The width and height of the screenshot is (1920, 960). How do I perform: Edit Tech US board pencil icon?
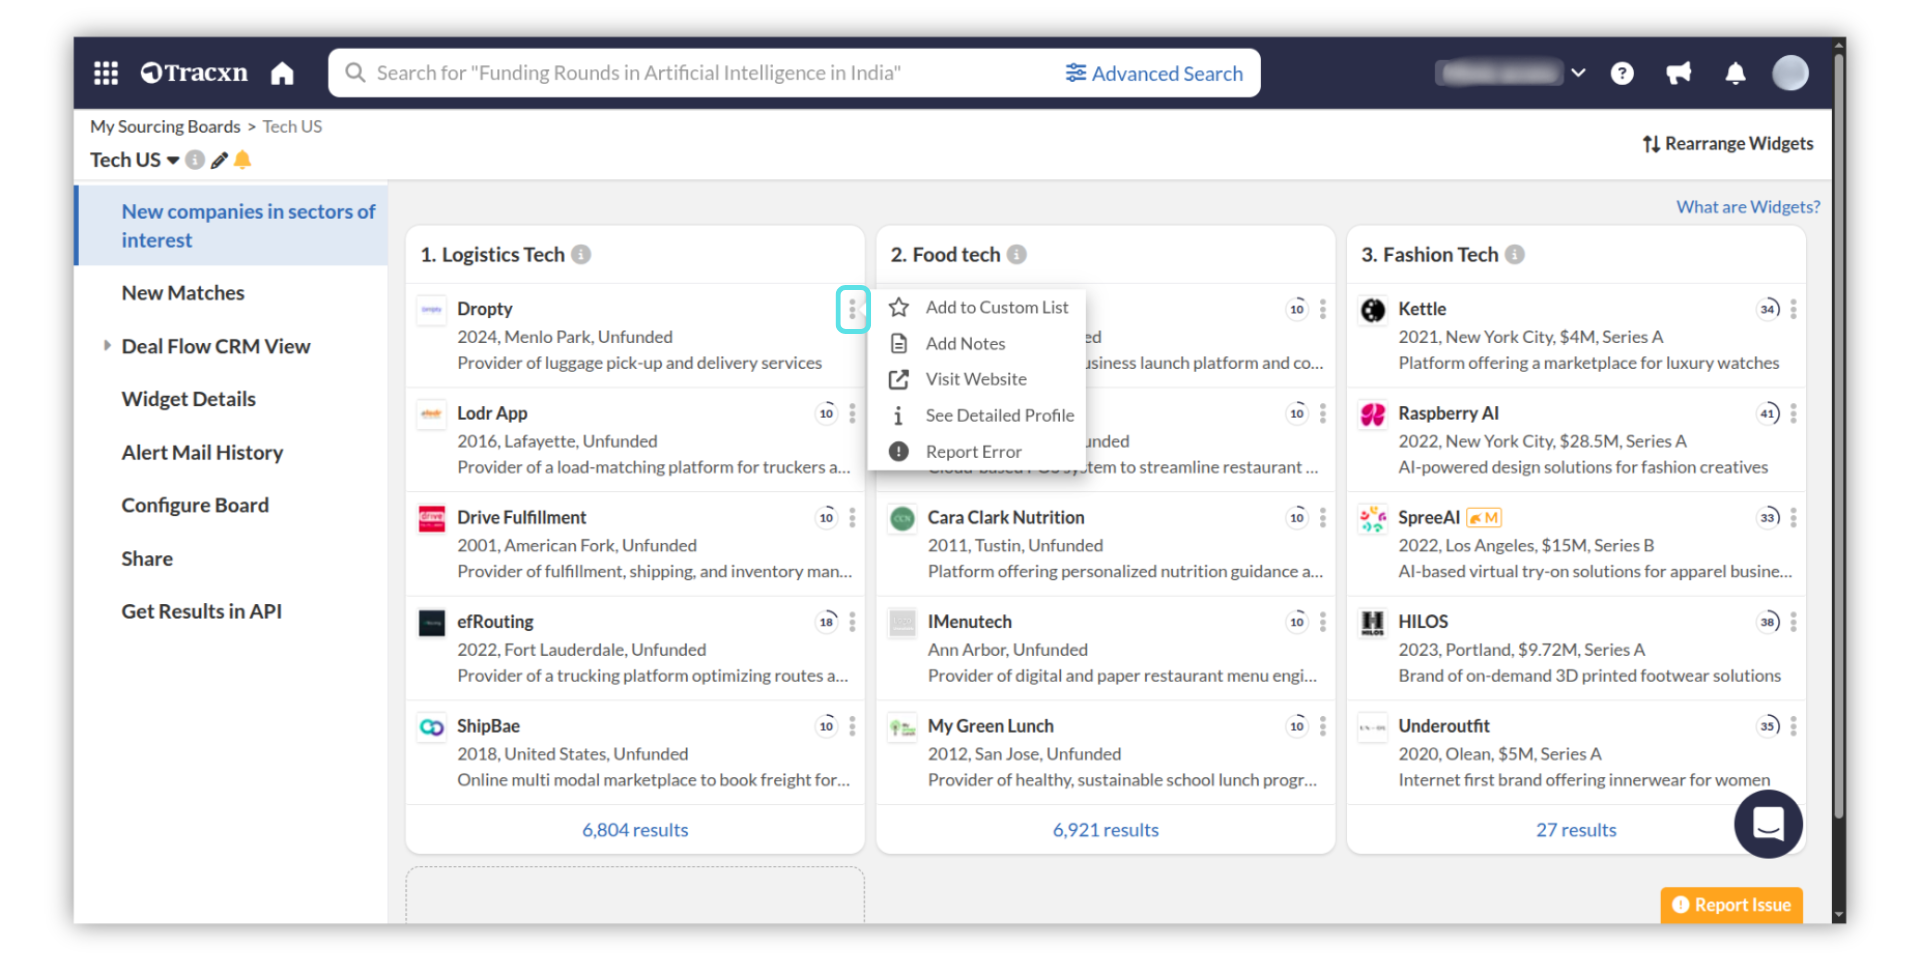coord(219,160)
